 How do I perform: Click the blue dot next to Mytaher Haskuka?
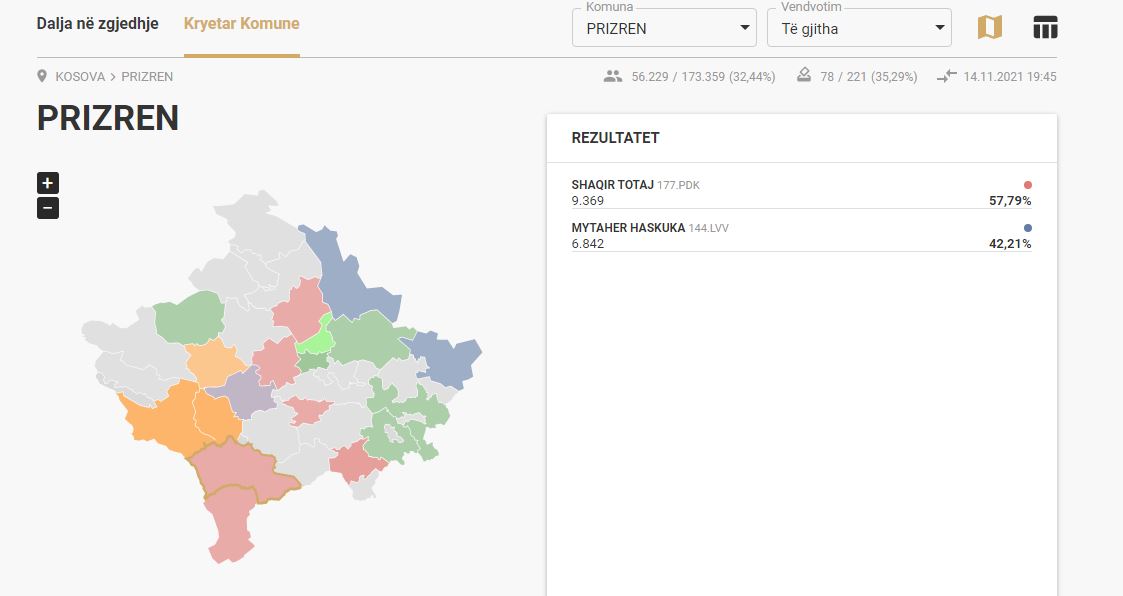[x=1028, y=228]
